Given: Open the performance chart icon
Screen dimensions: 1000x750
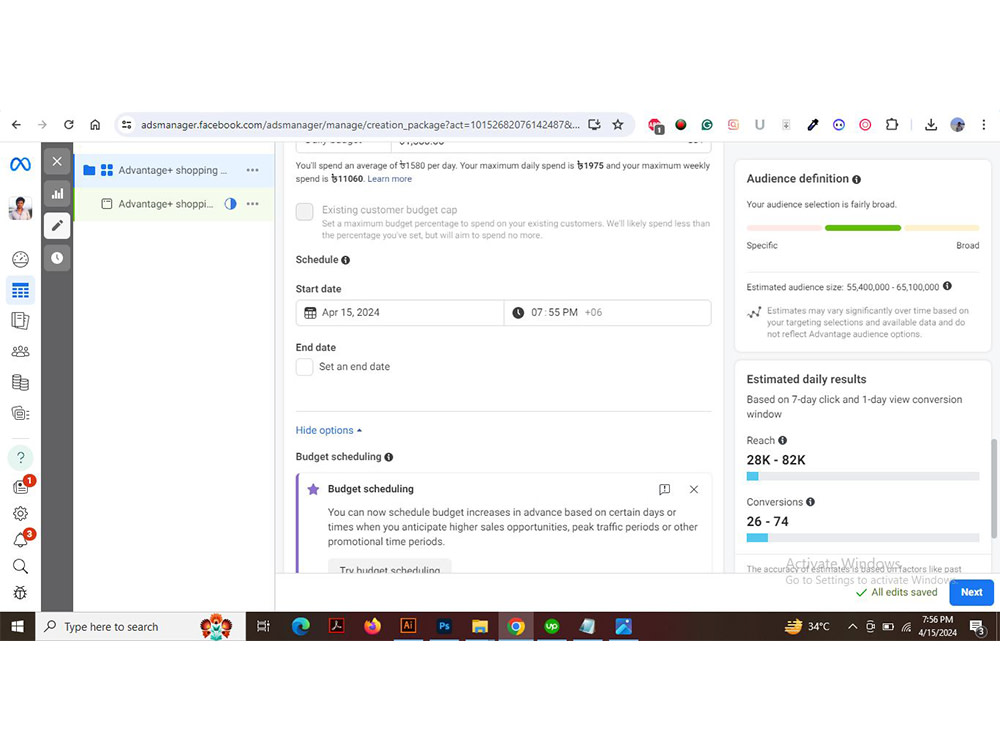Looking at the screenshot, I should tap(57, 193).
